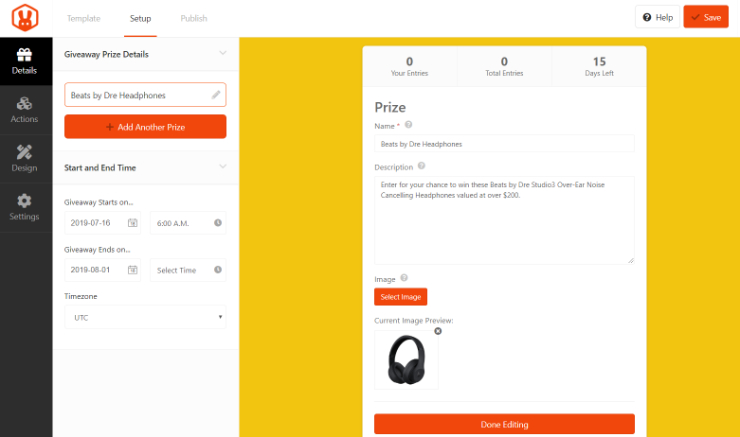The height and width of the screenshot is (437, 740).
Task: Open clock picker for start time
Action: pos(218,223)
